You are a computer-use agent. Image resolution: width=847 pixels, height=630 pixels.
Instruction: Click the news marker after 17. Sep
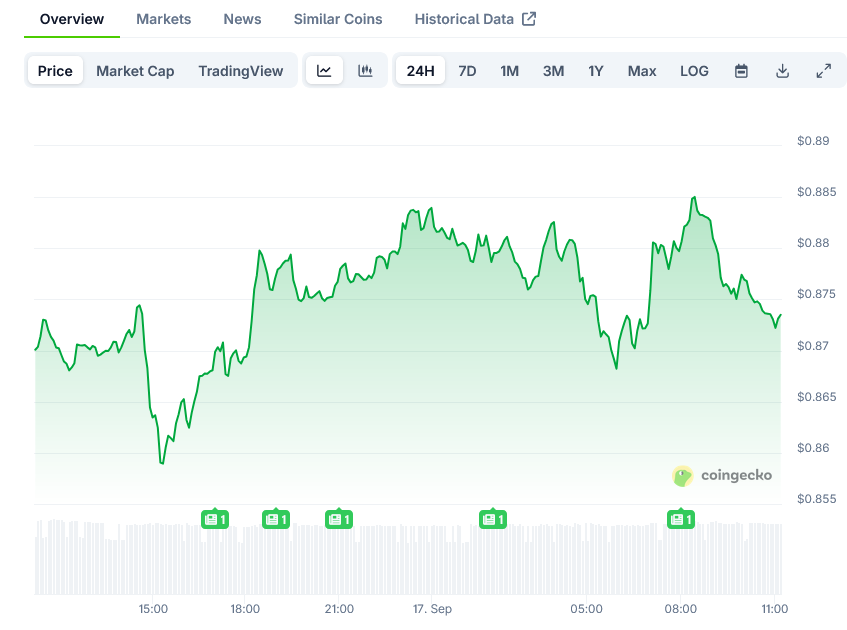[x=493, y=519]
